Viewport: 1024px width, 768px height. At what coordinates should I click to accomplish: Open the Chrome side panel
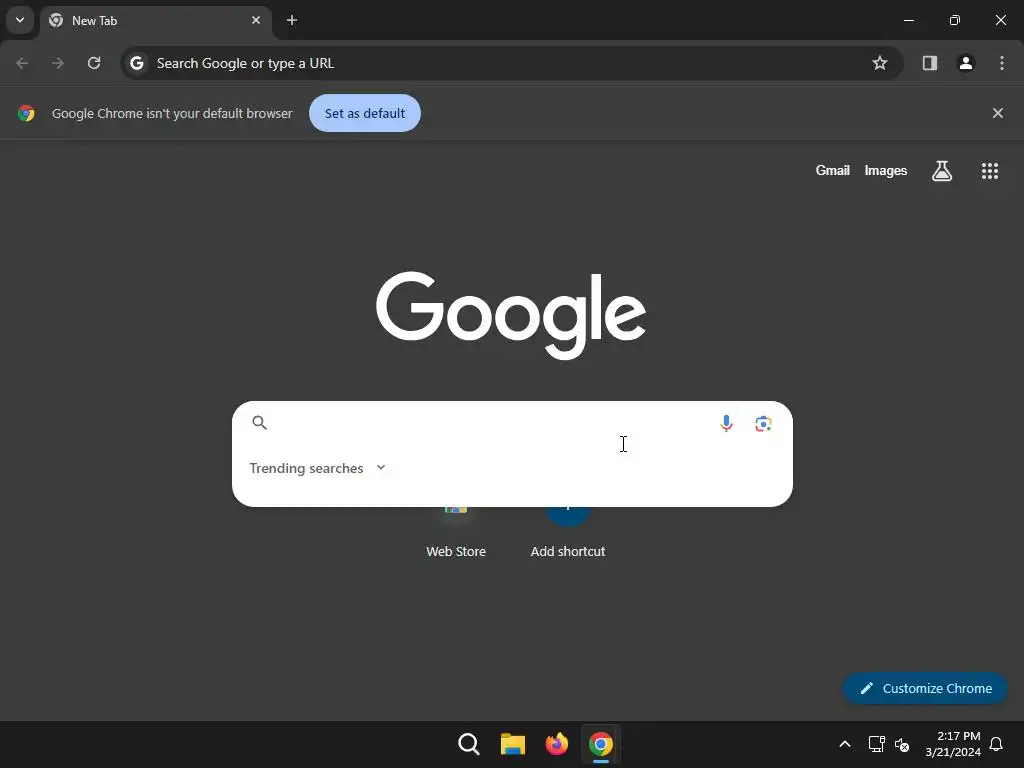coord(930,63)
